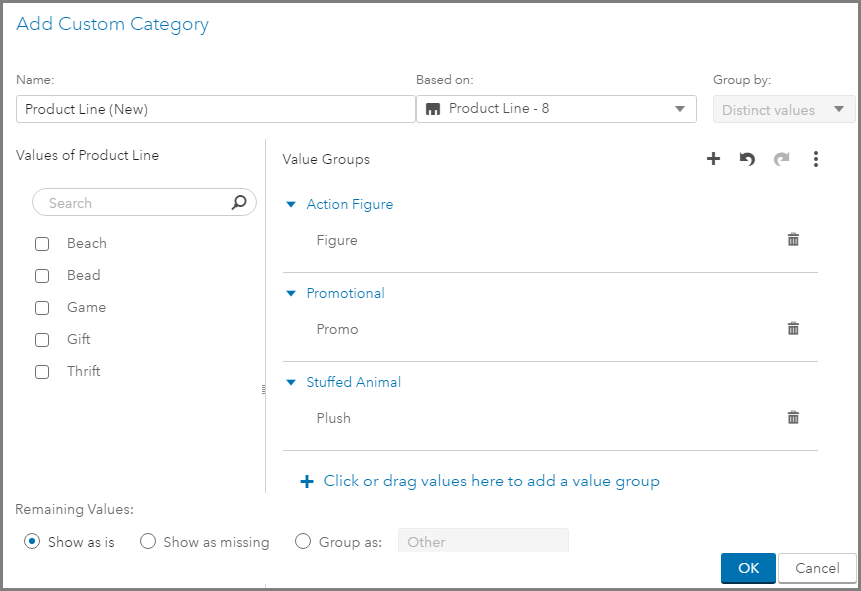
Task: Select the Show as missing radio option
Action: [x=148, y=542]
